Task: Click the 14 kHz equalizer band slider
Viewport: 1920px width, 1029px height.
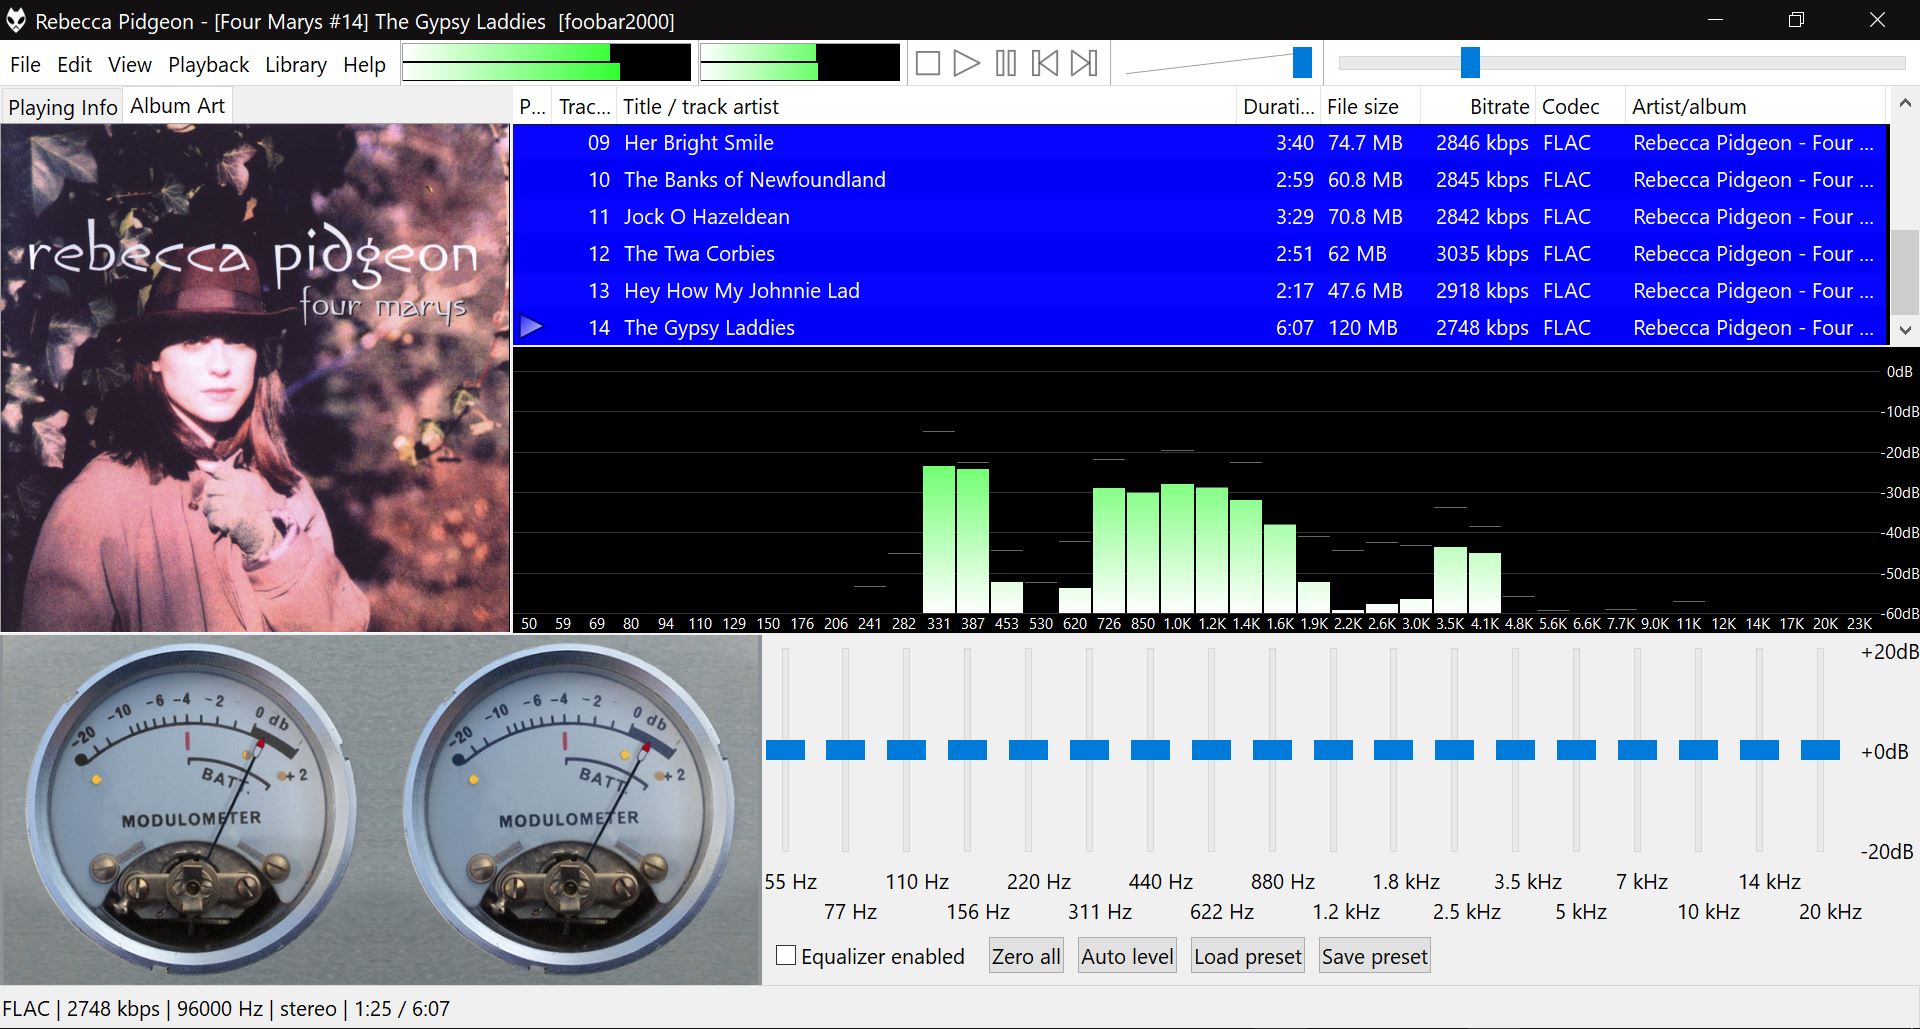Action: tap(1760, 750)
